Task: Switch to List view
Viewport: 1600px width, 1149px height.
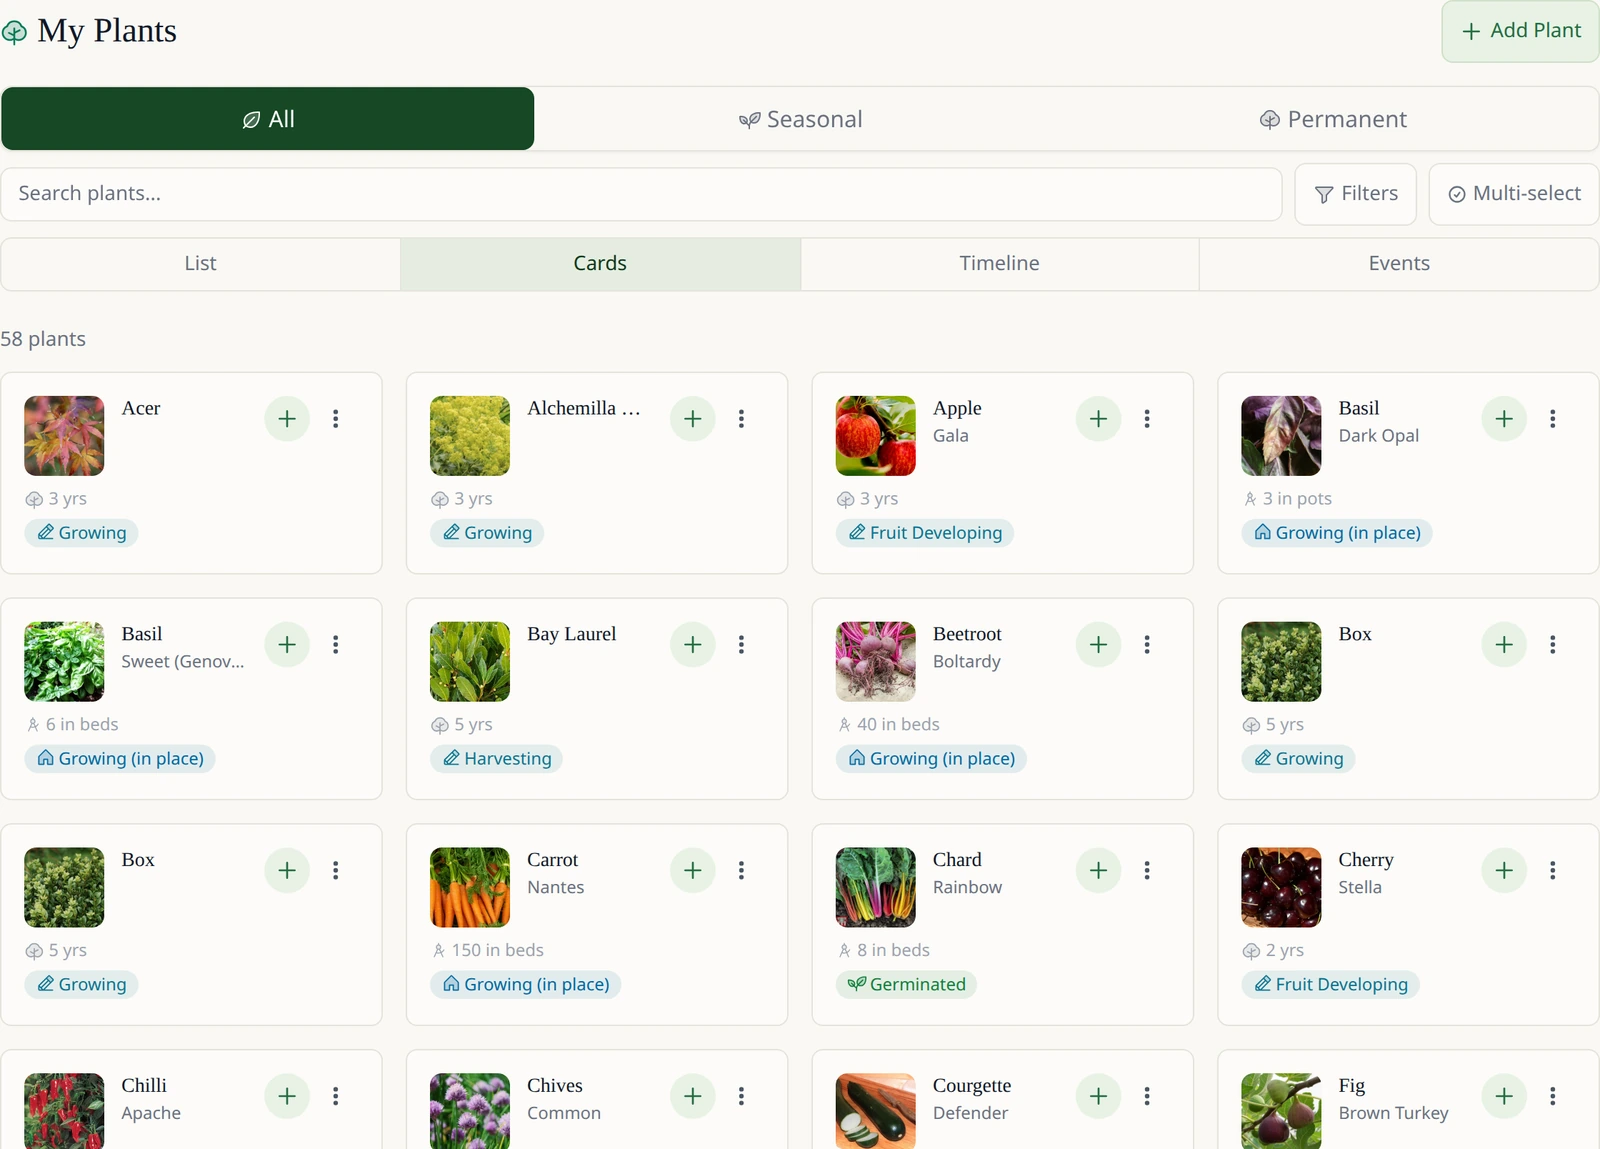Action: (x=200, y=264)
